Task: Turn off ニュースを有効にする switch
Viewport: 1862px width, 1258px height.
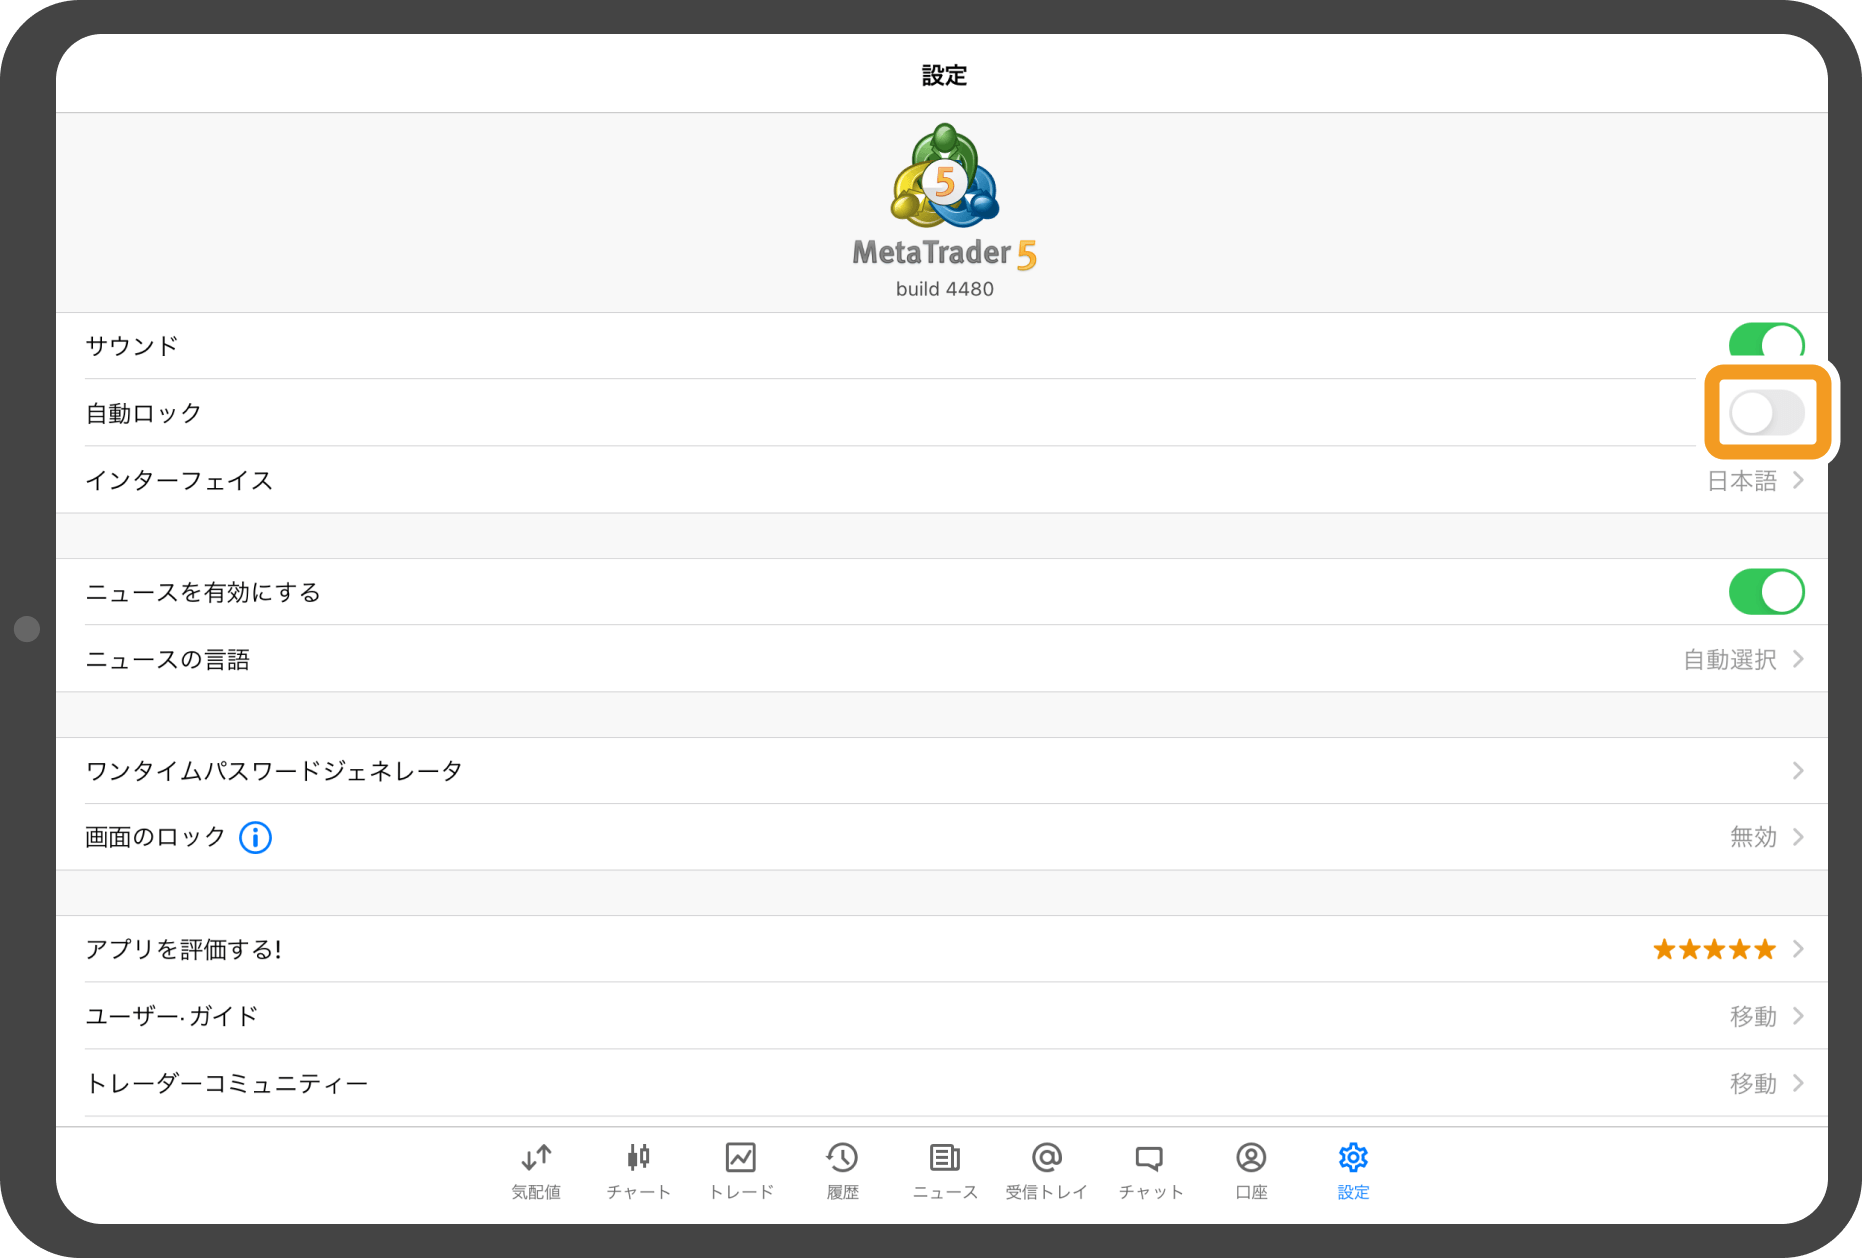Action: click(x=1766, y=592)
